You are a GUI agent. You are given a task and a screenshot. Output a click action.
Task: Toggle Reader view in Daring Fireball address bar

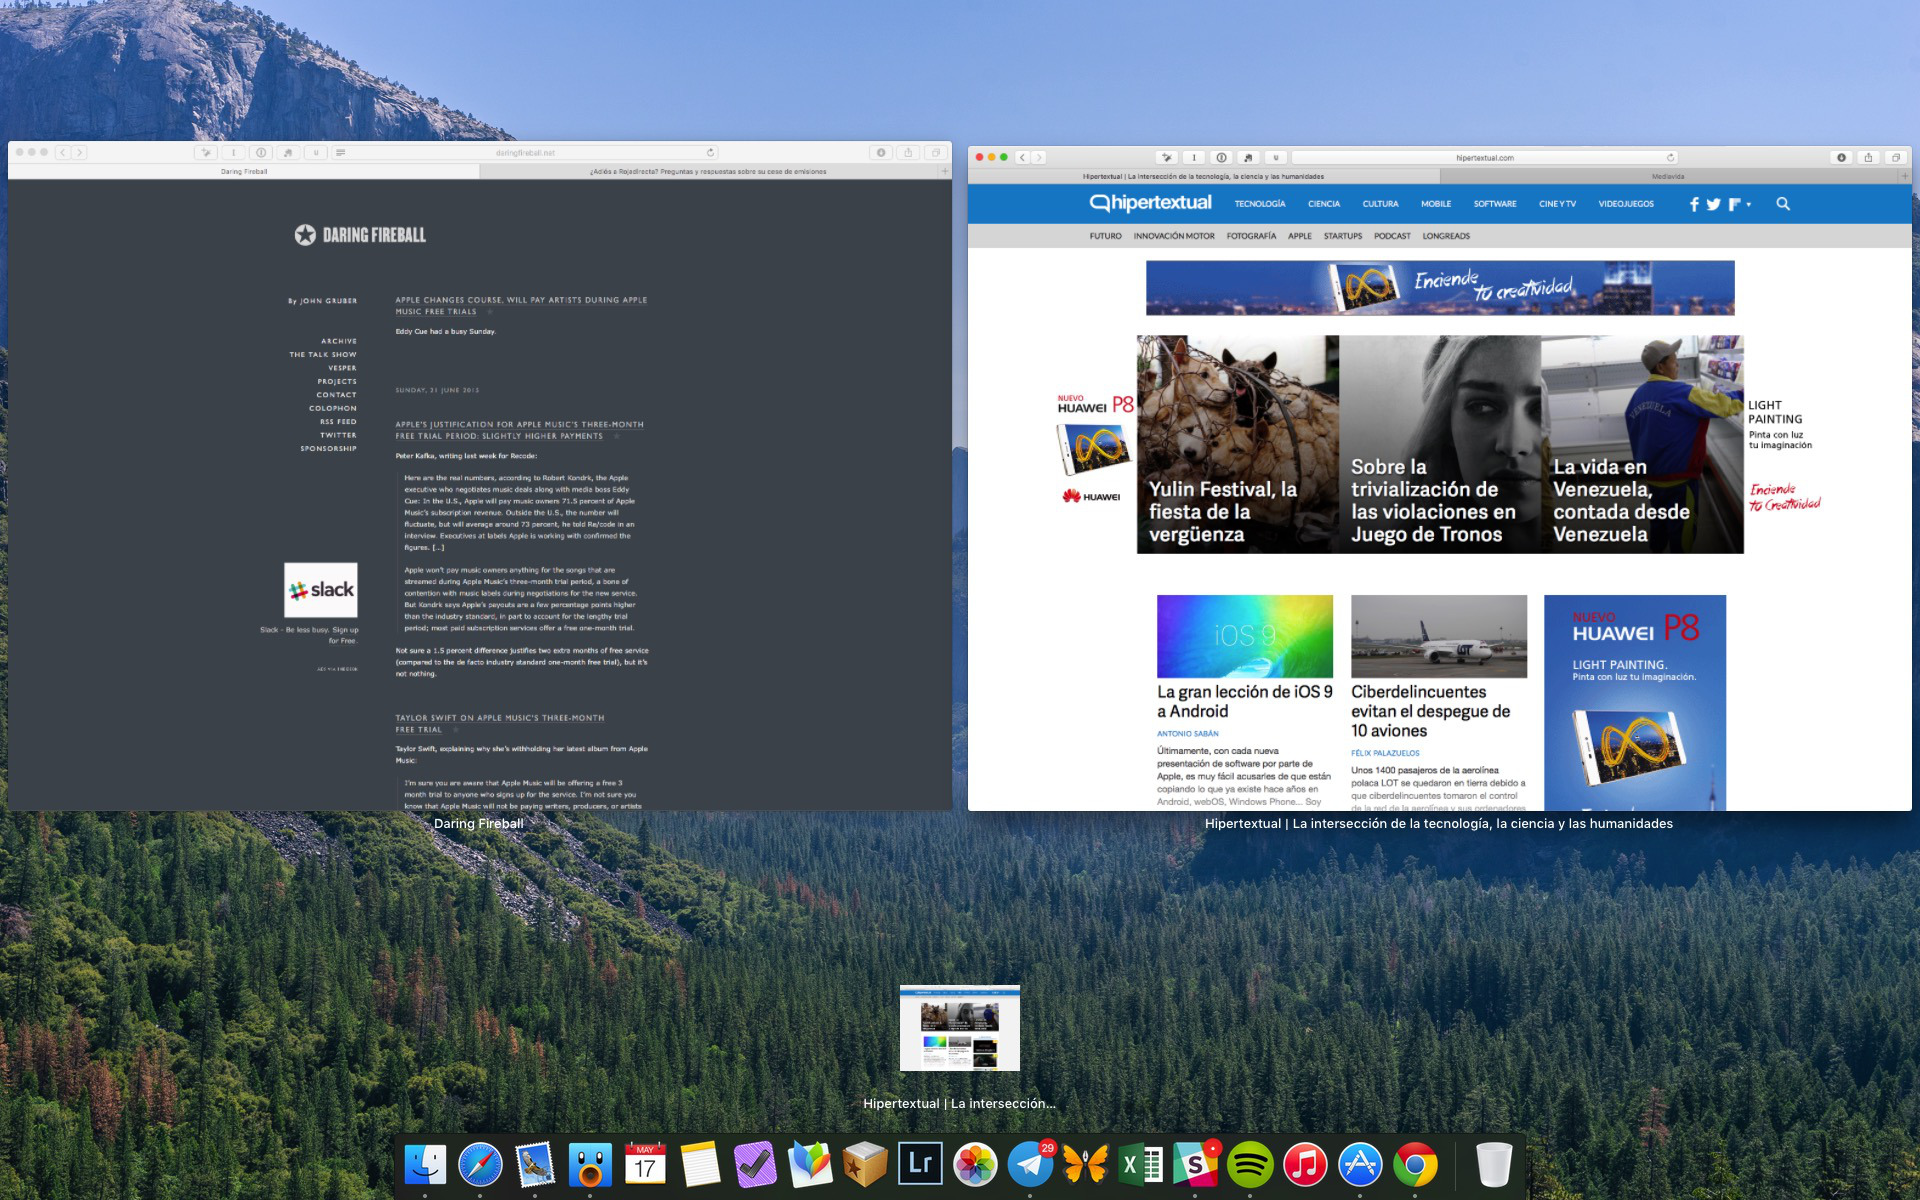(340, 153)
